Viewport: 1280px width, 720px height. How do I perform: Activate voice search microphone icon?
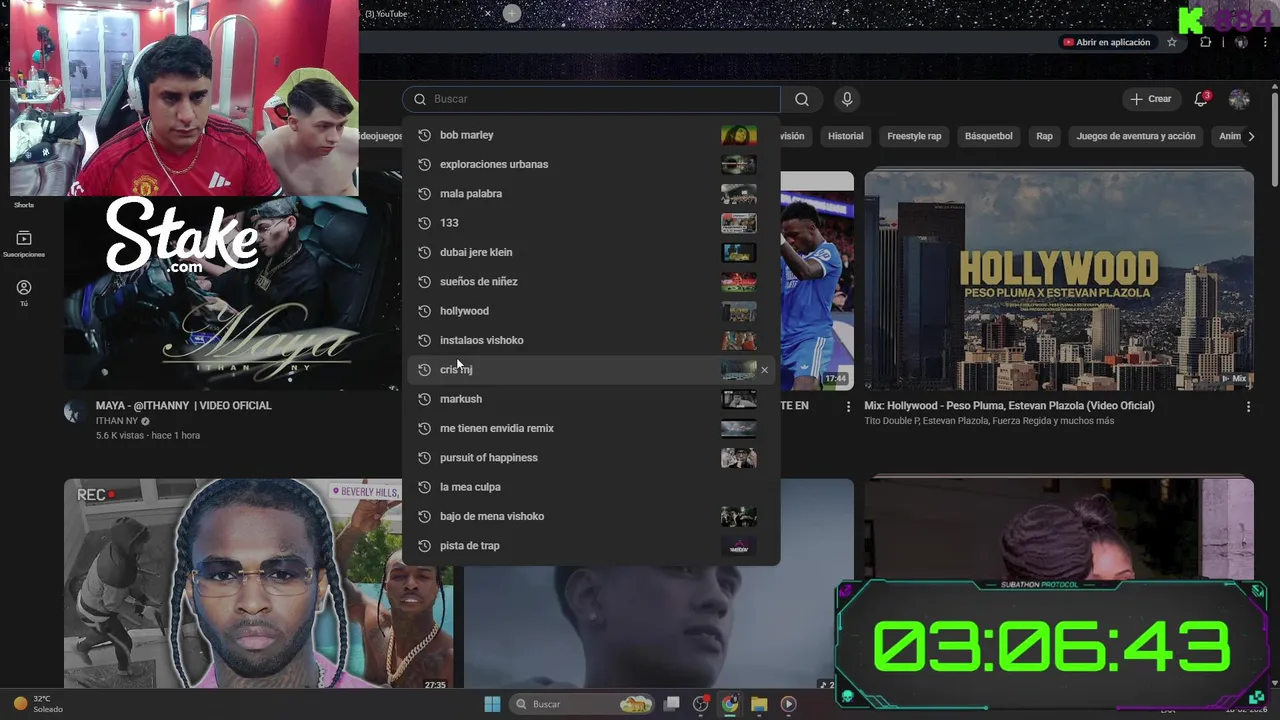click(847, 99)
